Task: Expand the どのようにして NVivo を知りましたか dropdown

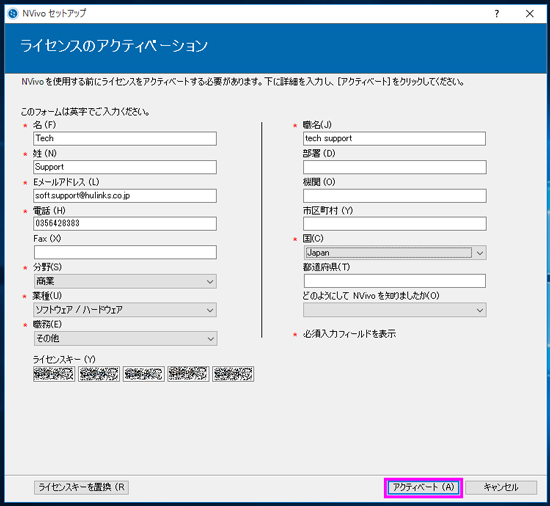Action: (395, 310)
